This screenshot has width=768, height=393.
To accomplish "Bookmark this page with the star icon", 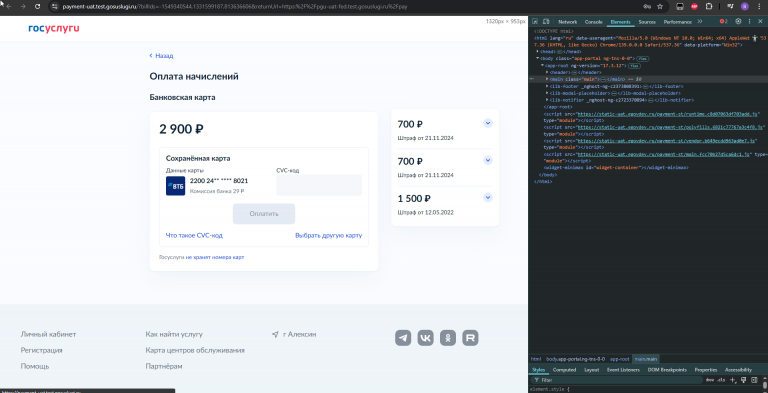I will 660,6.
